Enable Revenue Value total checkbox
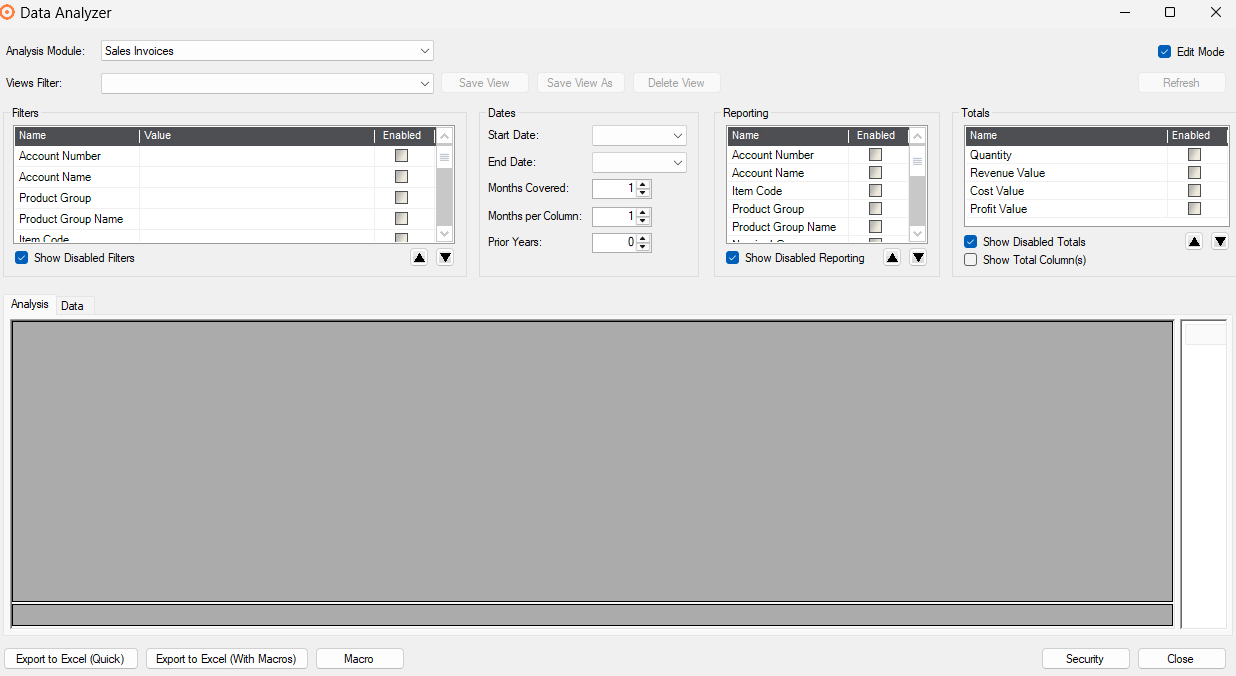Image resolution: width=1236 pixels, height=676 pixels. (1194, 173)
